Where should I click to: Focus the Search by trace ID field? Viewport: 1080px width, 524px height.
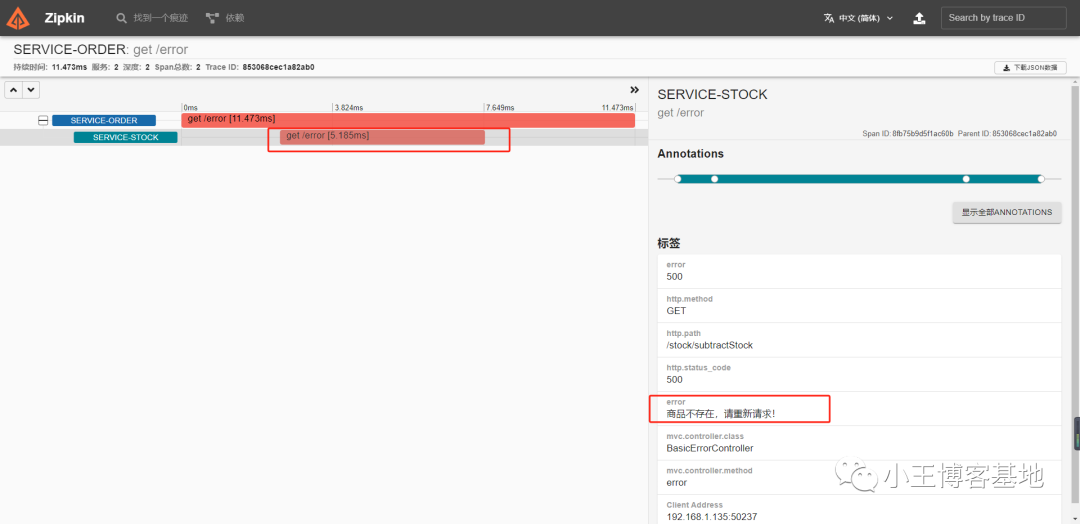click(x=1004, y=18)
